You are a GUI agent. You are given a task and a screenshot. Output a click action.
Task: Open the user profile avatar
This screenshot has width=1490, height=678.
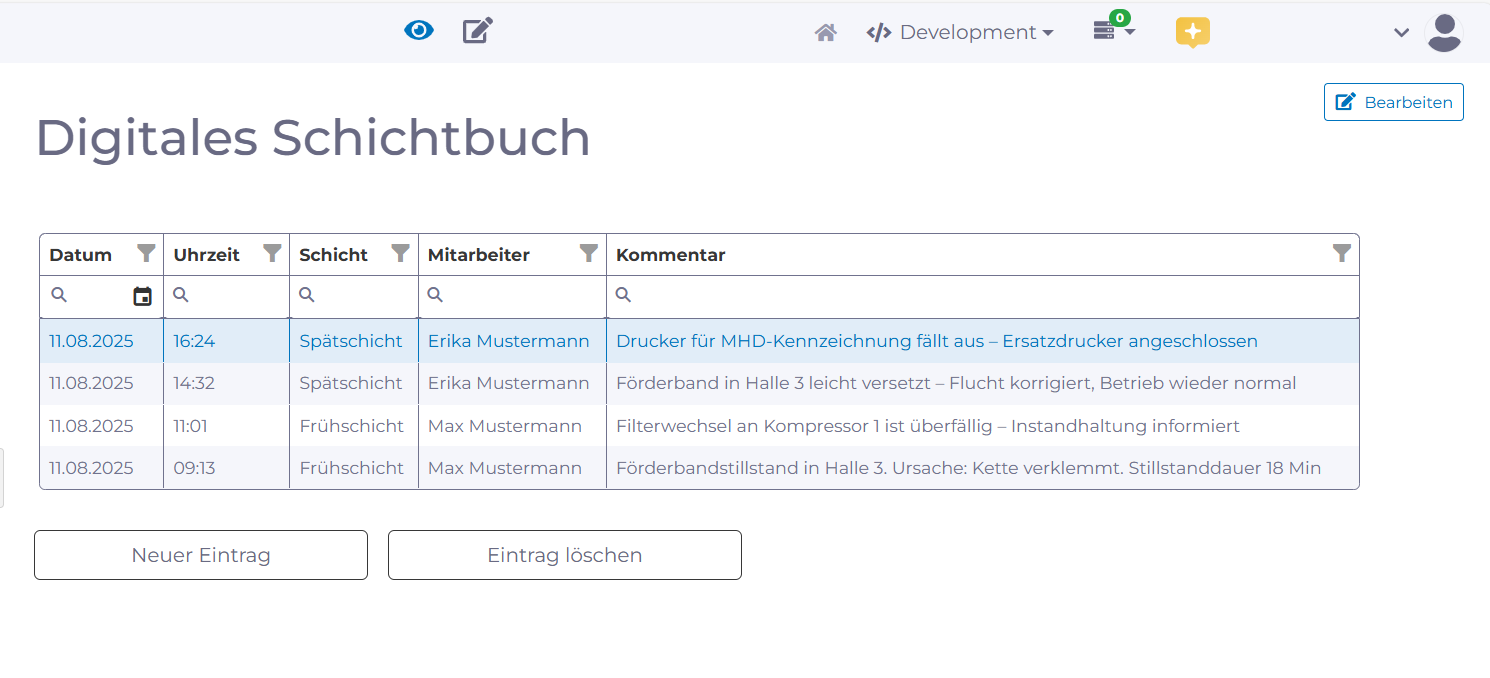pos(1444,33)
